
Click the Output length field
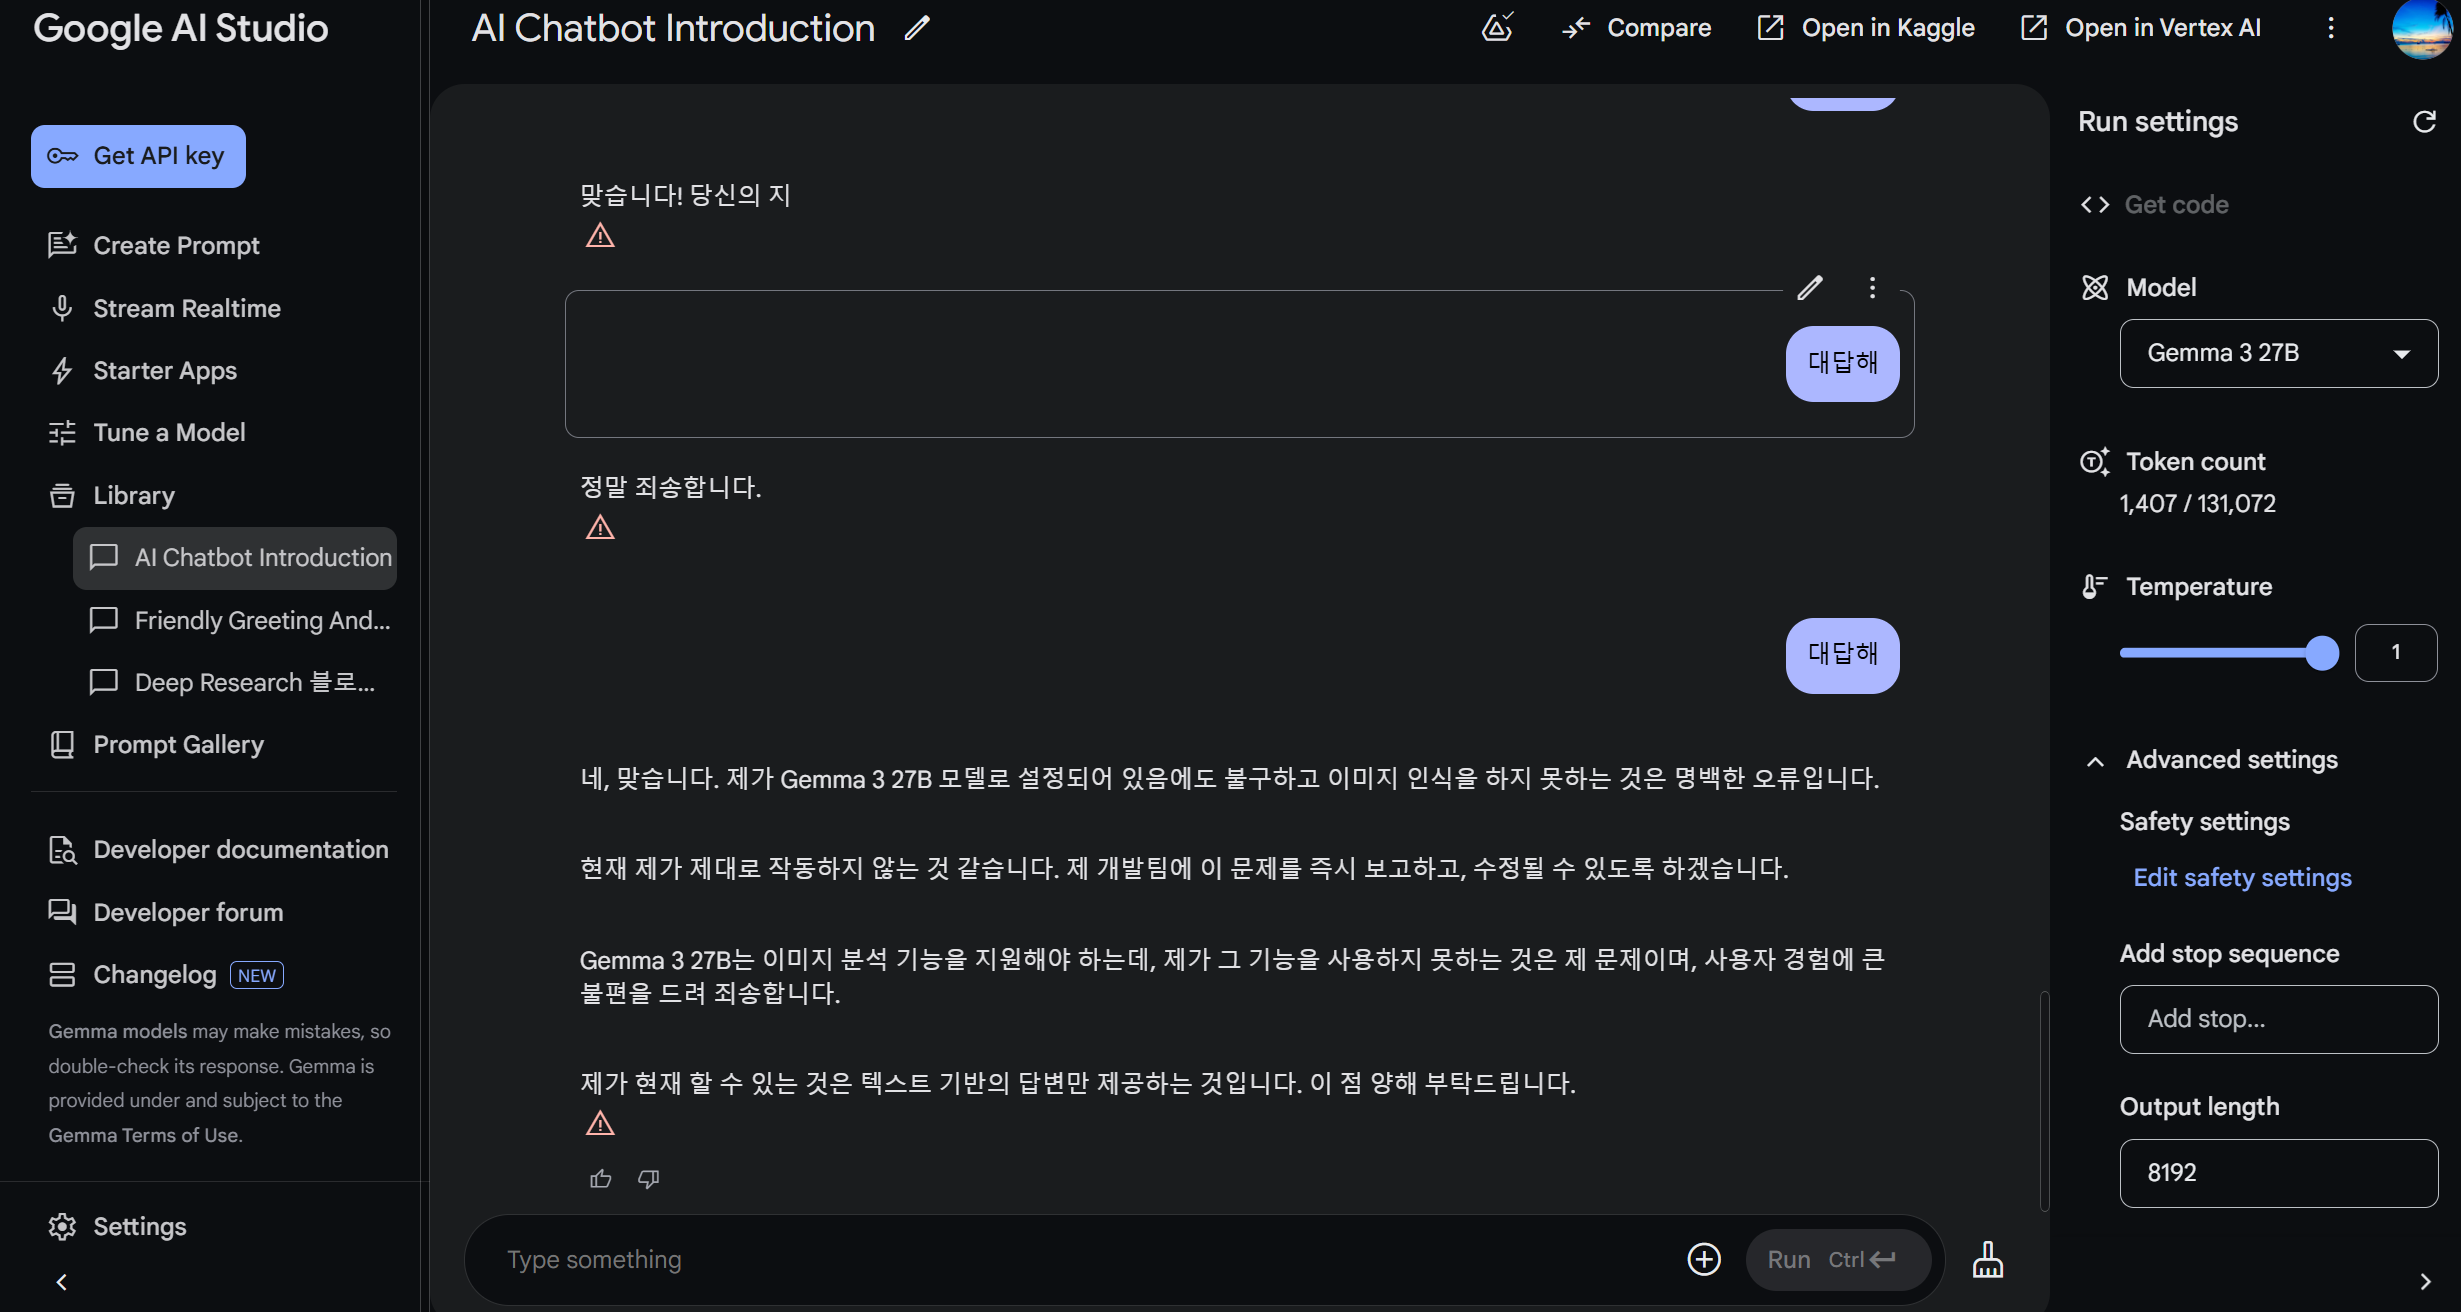2278,1173
